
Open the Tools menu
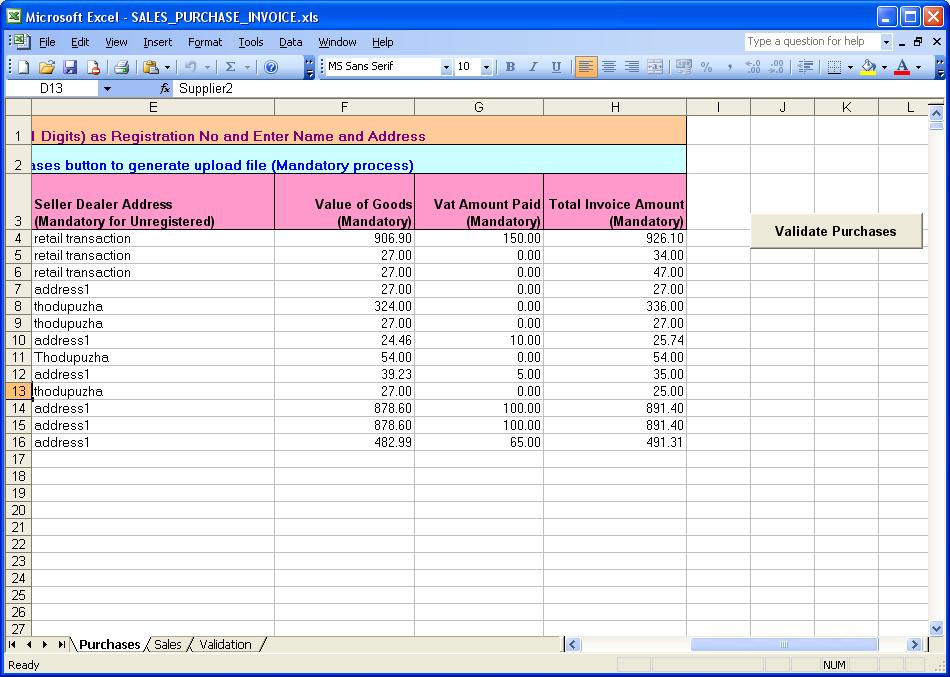click(251, 42)
